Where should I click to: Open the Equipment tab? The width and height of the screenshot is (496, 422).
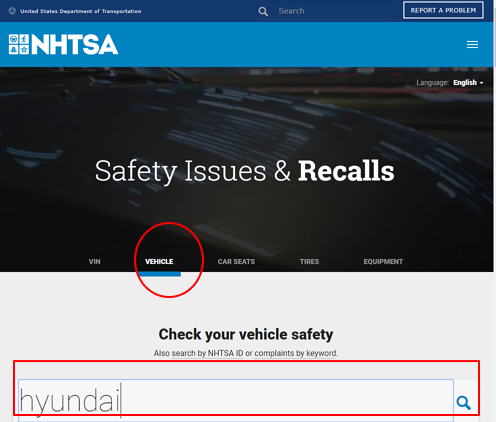383,262
